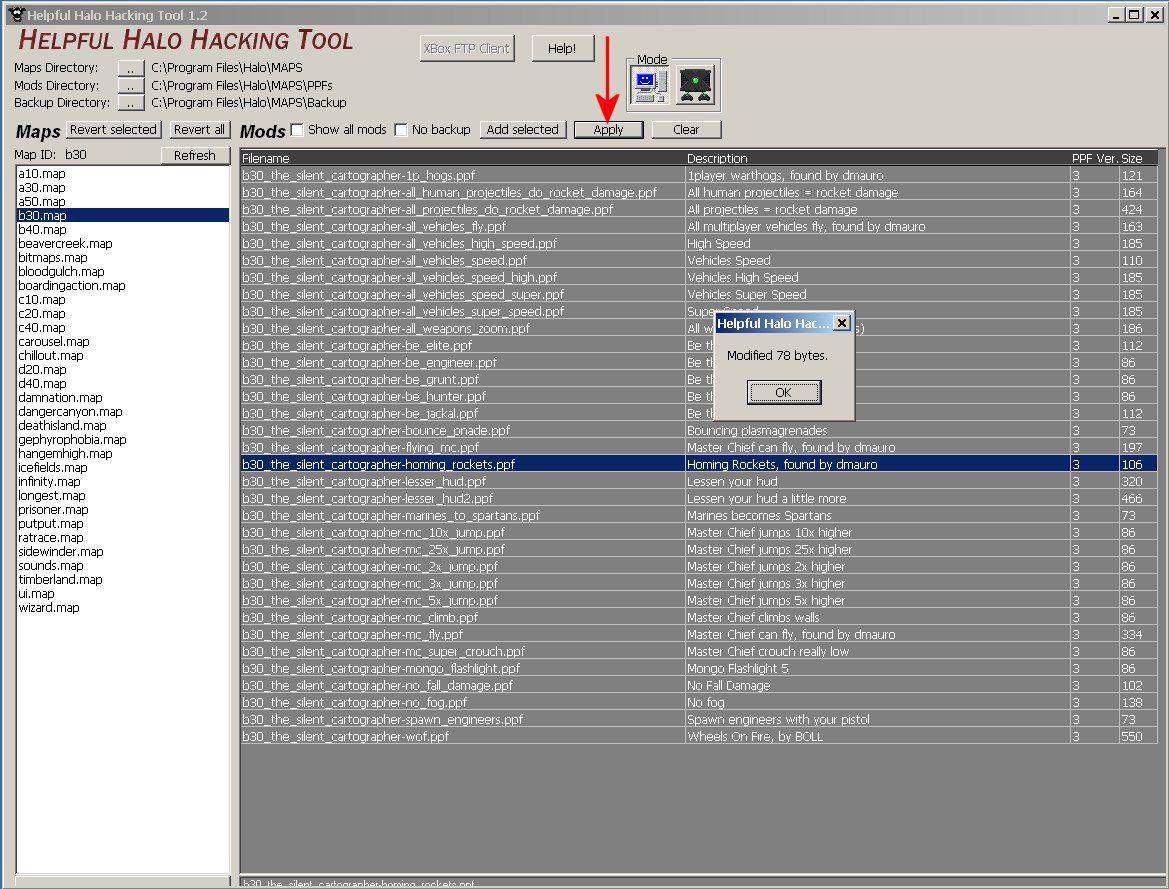
Task: Select gephyrophobia.map in the maps list
Action: click(122, 439)
